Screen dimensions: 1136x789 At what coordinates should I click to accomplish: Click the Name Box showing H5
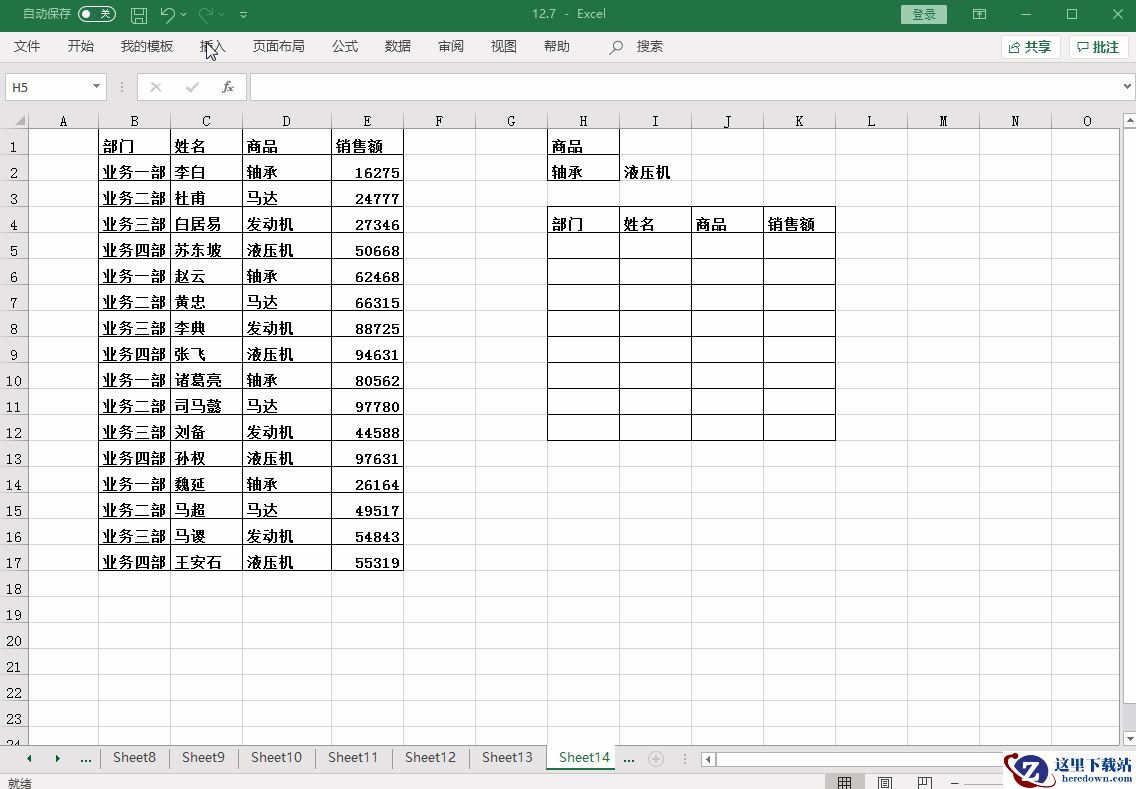47,87
